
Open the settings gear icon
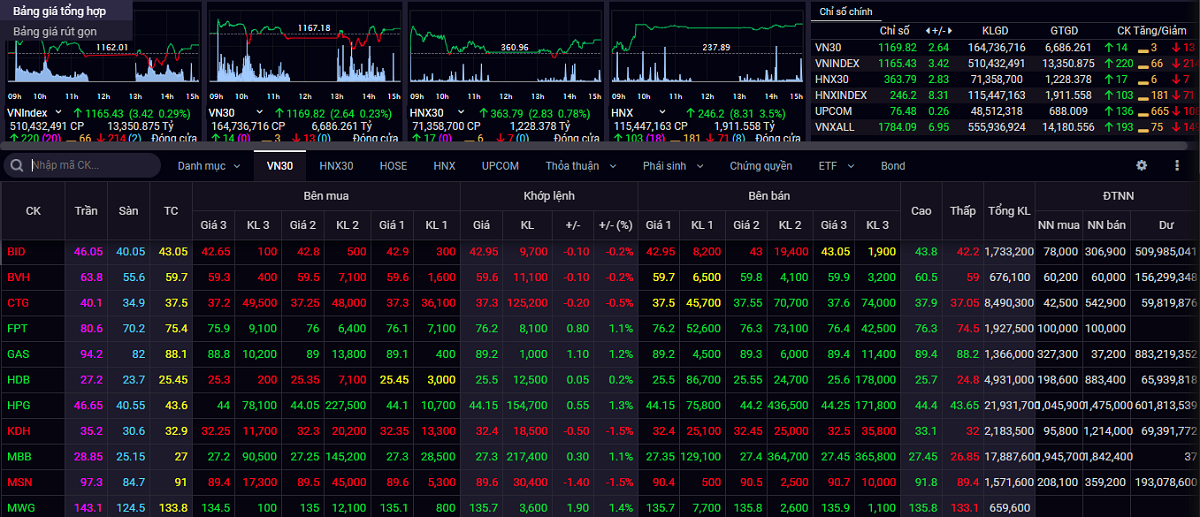[1141, 166]
